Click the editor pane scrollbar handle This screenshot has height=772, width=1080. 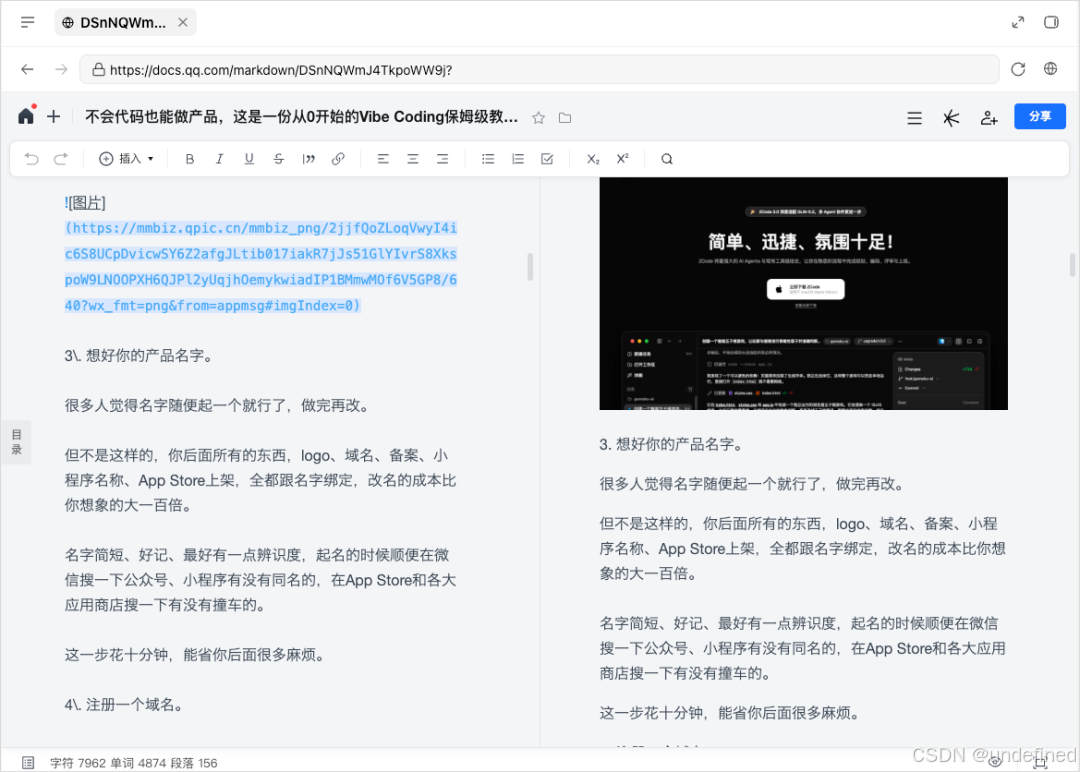click(x=530, y=267)
